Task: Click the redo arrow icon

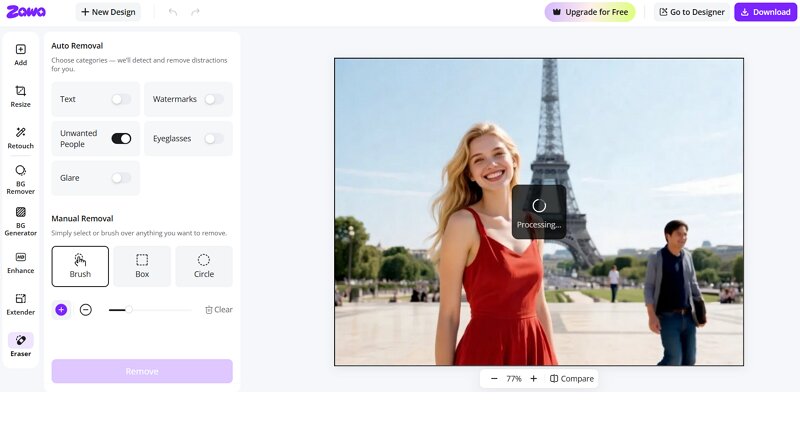Action: (x=195, y=12)
